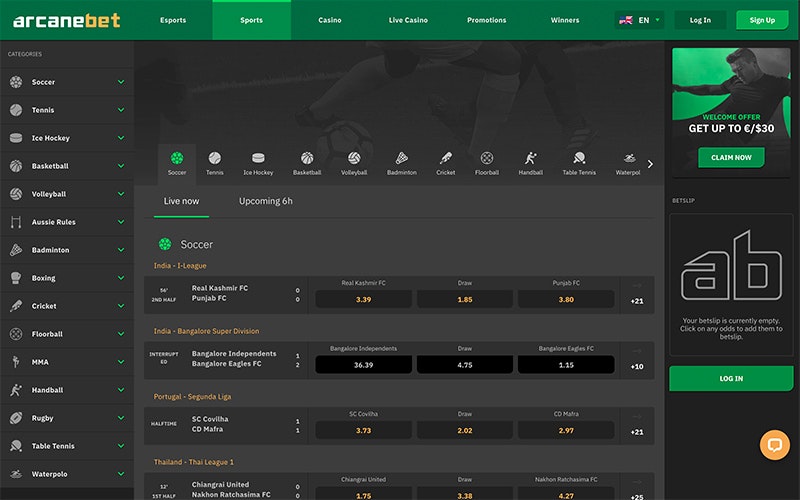Choose the Cricket bat icon in carousel
Image resolution: width=800 pixels, height=500 pixels.
[x=446, y=158]
